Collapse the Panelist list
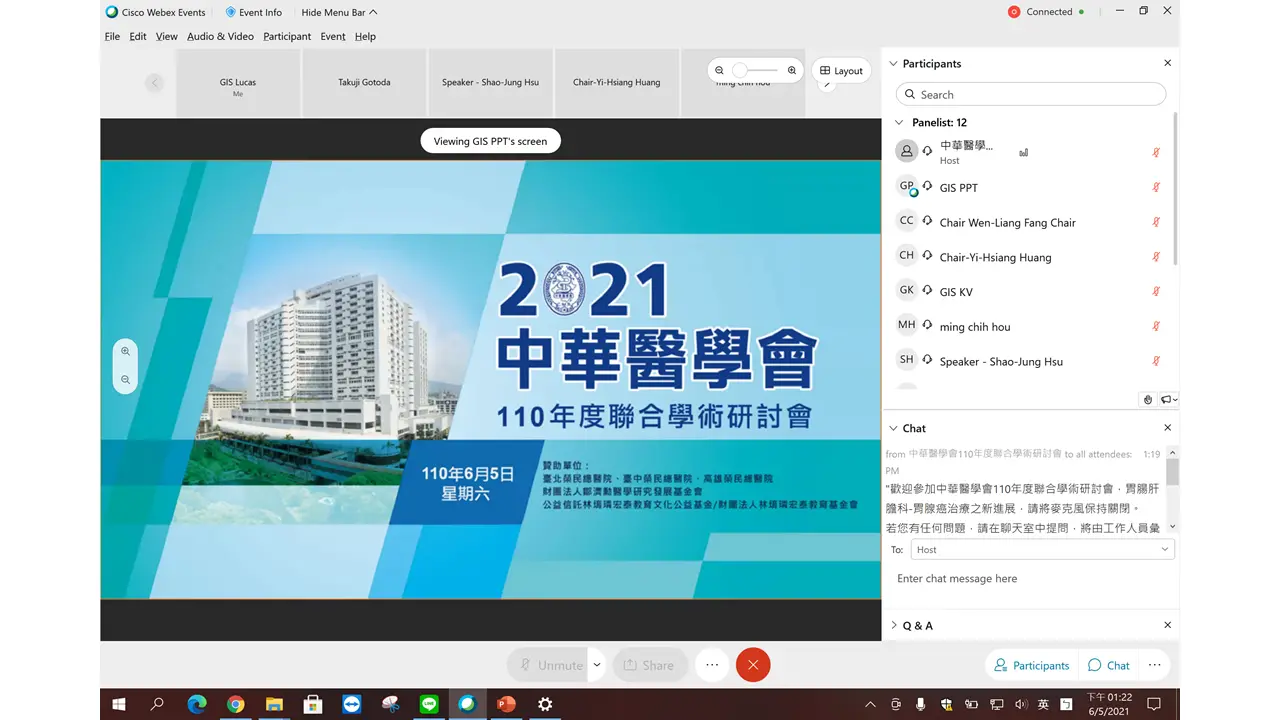Viewport: 1280px width, 720px height. 899,123
